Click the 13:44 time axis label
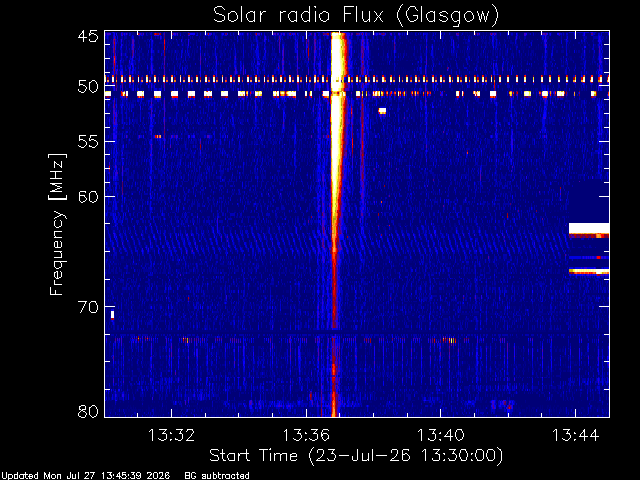Viewport: 640px width, 480px height. pyautogui.click(x=576, y=435)
